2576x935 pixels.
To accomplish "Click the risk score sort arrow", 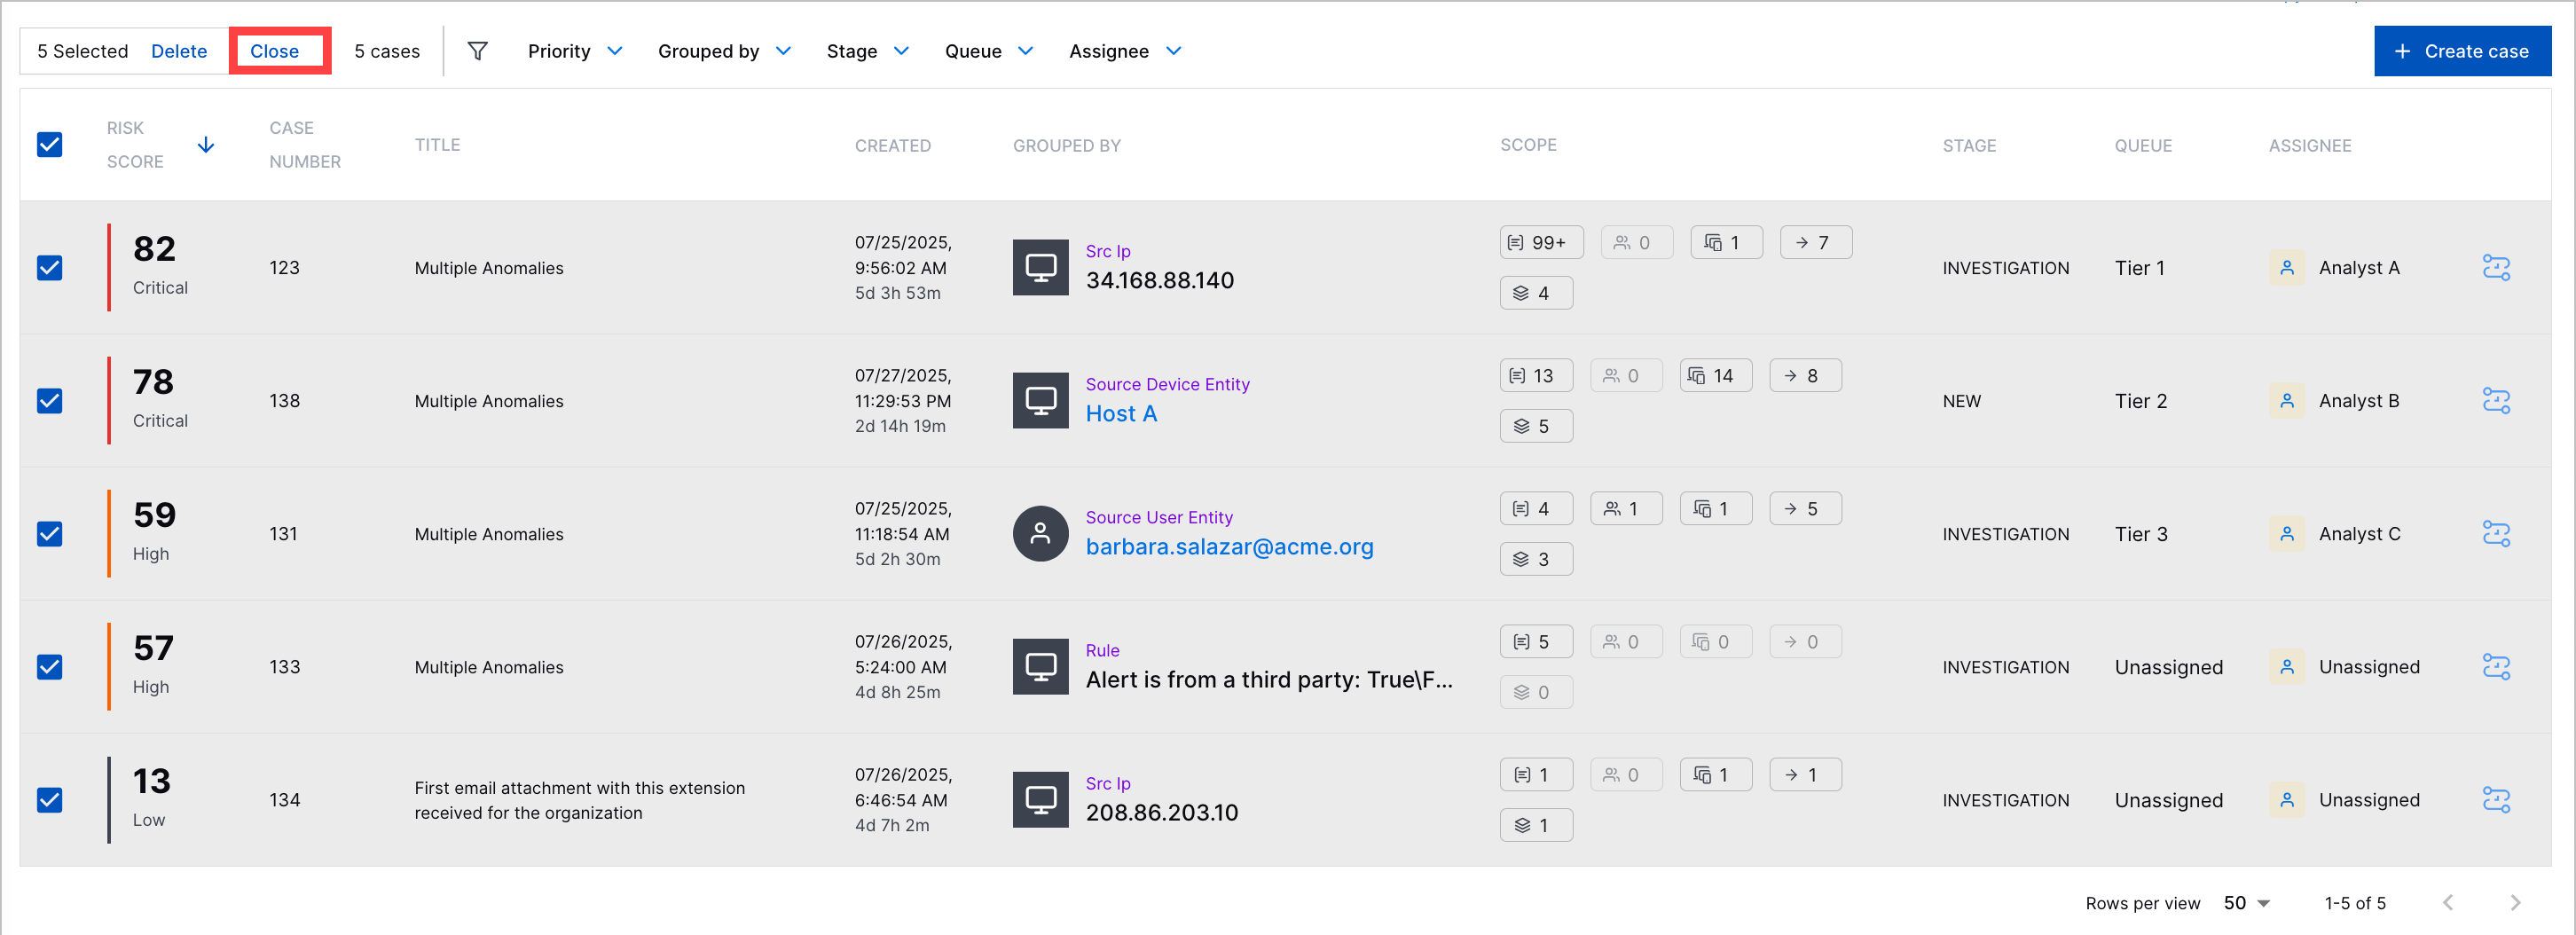I will [x=206, y=145].
